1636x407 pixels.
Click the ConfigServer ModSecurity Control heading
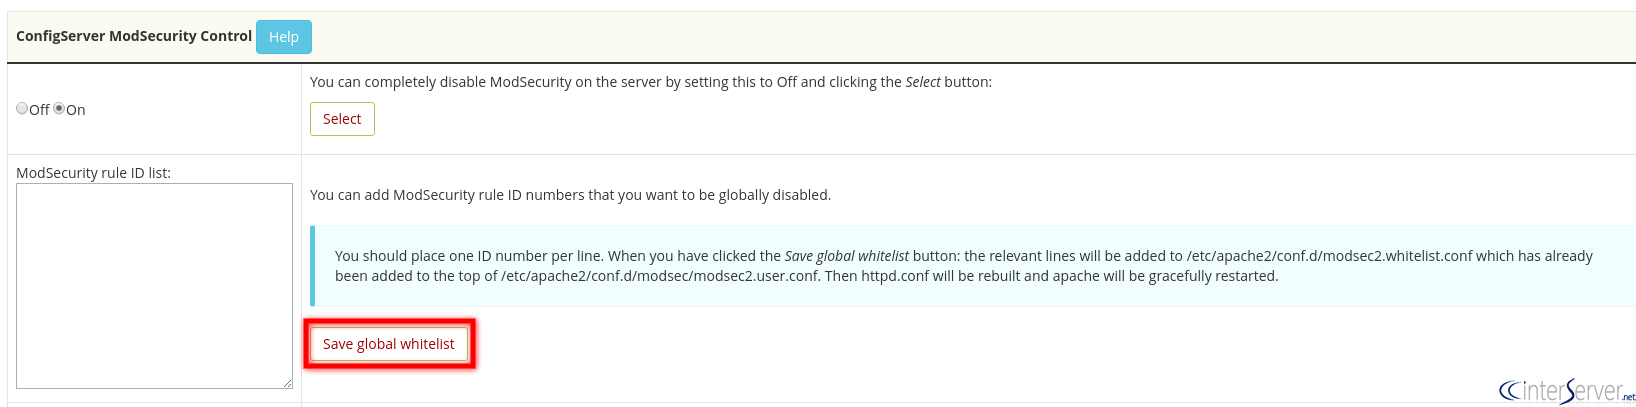tap(134, 36)
